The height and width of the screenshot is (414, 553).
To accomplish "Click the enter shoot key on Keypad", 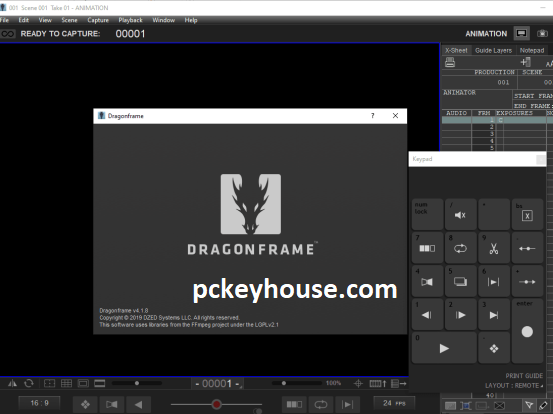I will pyautogui.click(x=527, y=331).
